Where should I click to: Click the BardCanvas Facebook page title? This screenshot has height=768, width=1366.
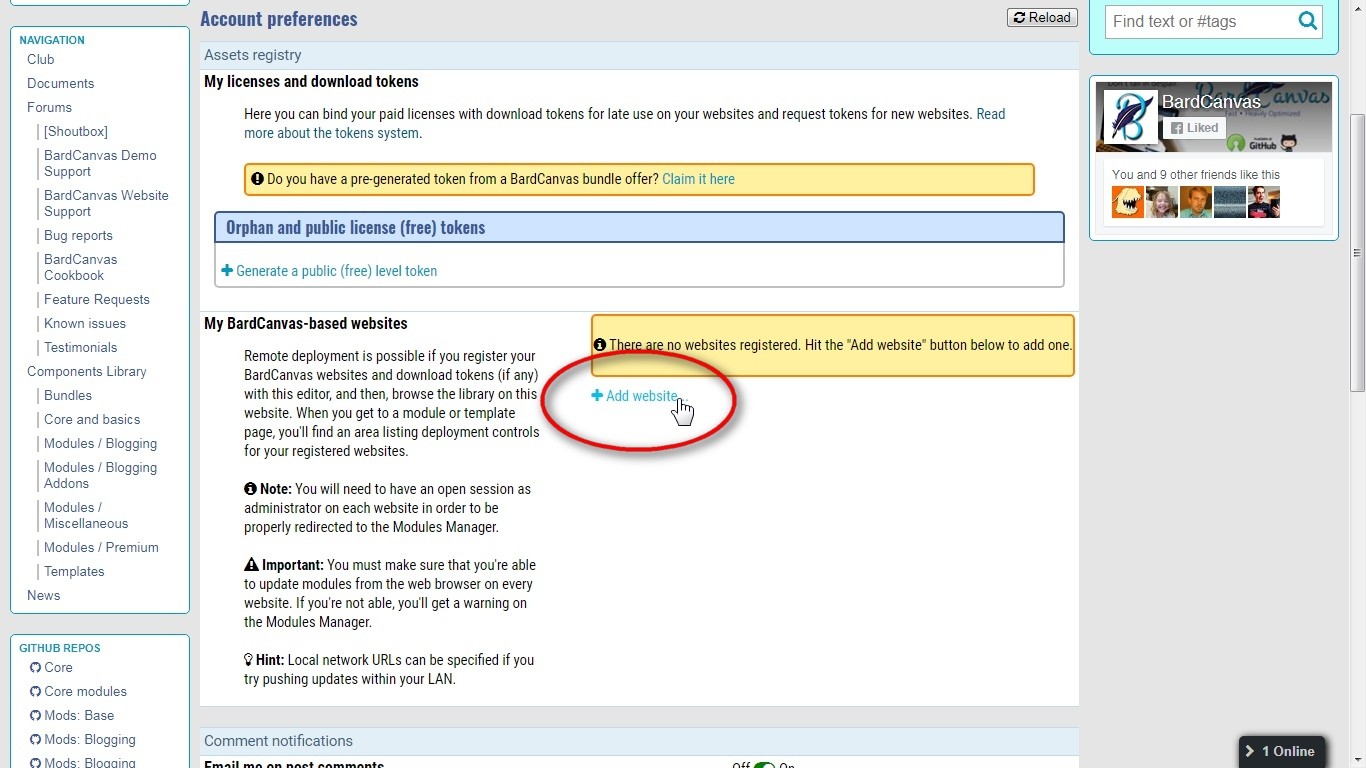[x=1211, y=102]
